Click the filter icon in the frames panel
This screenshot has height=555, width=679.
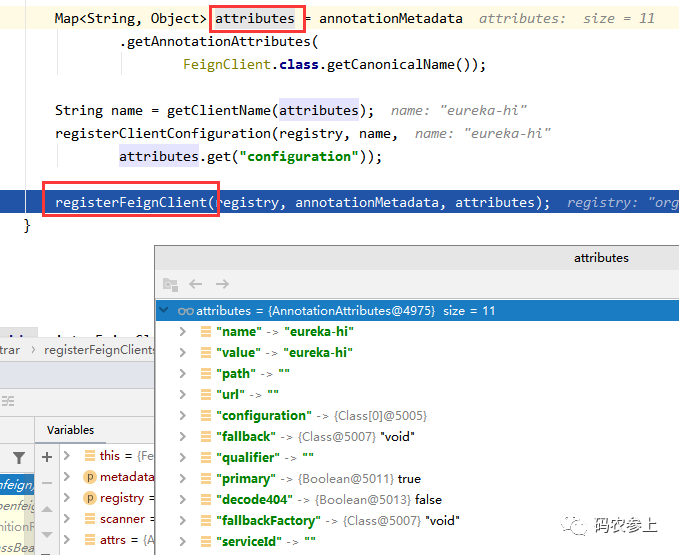(18, 457)
